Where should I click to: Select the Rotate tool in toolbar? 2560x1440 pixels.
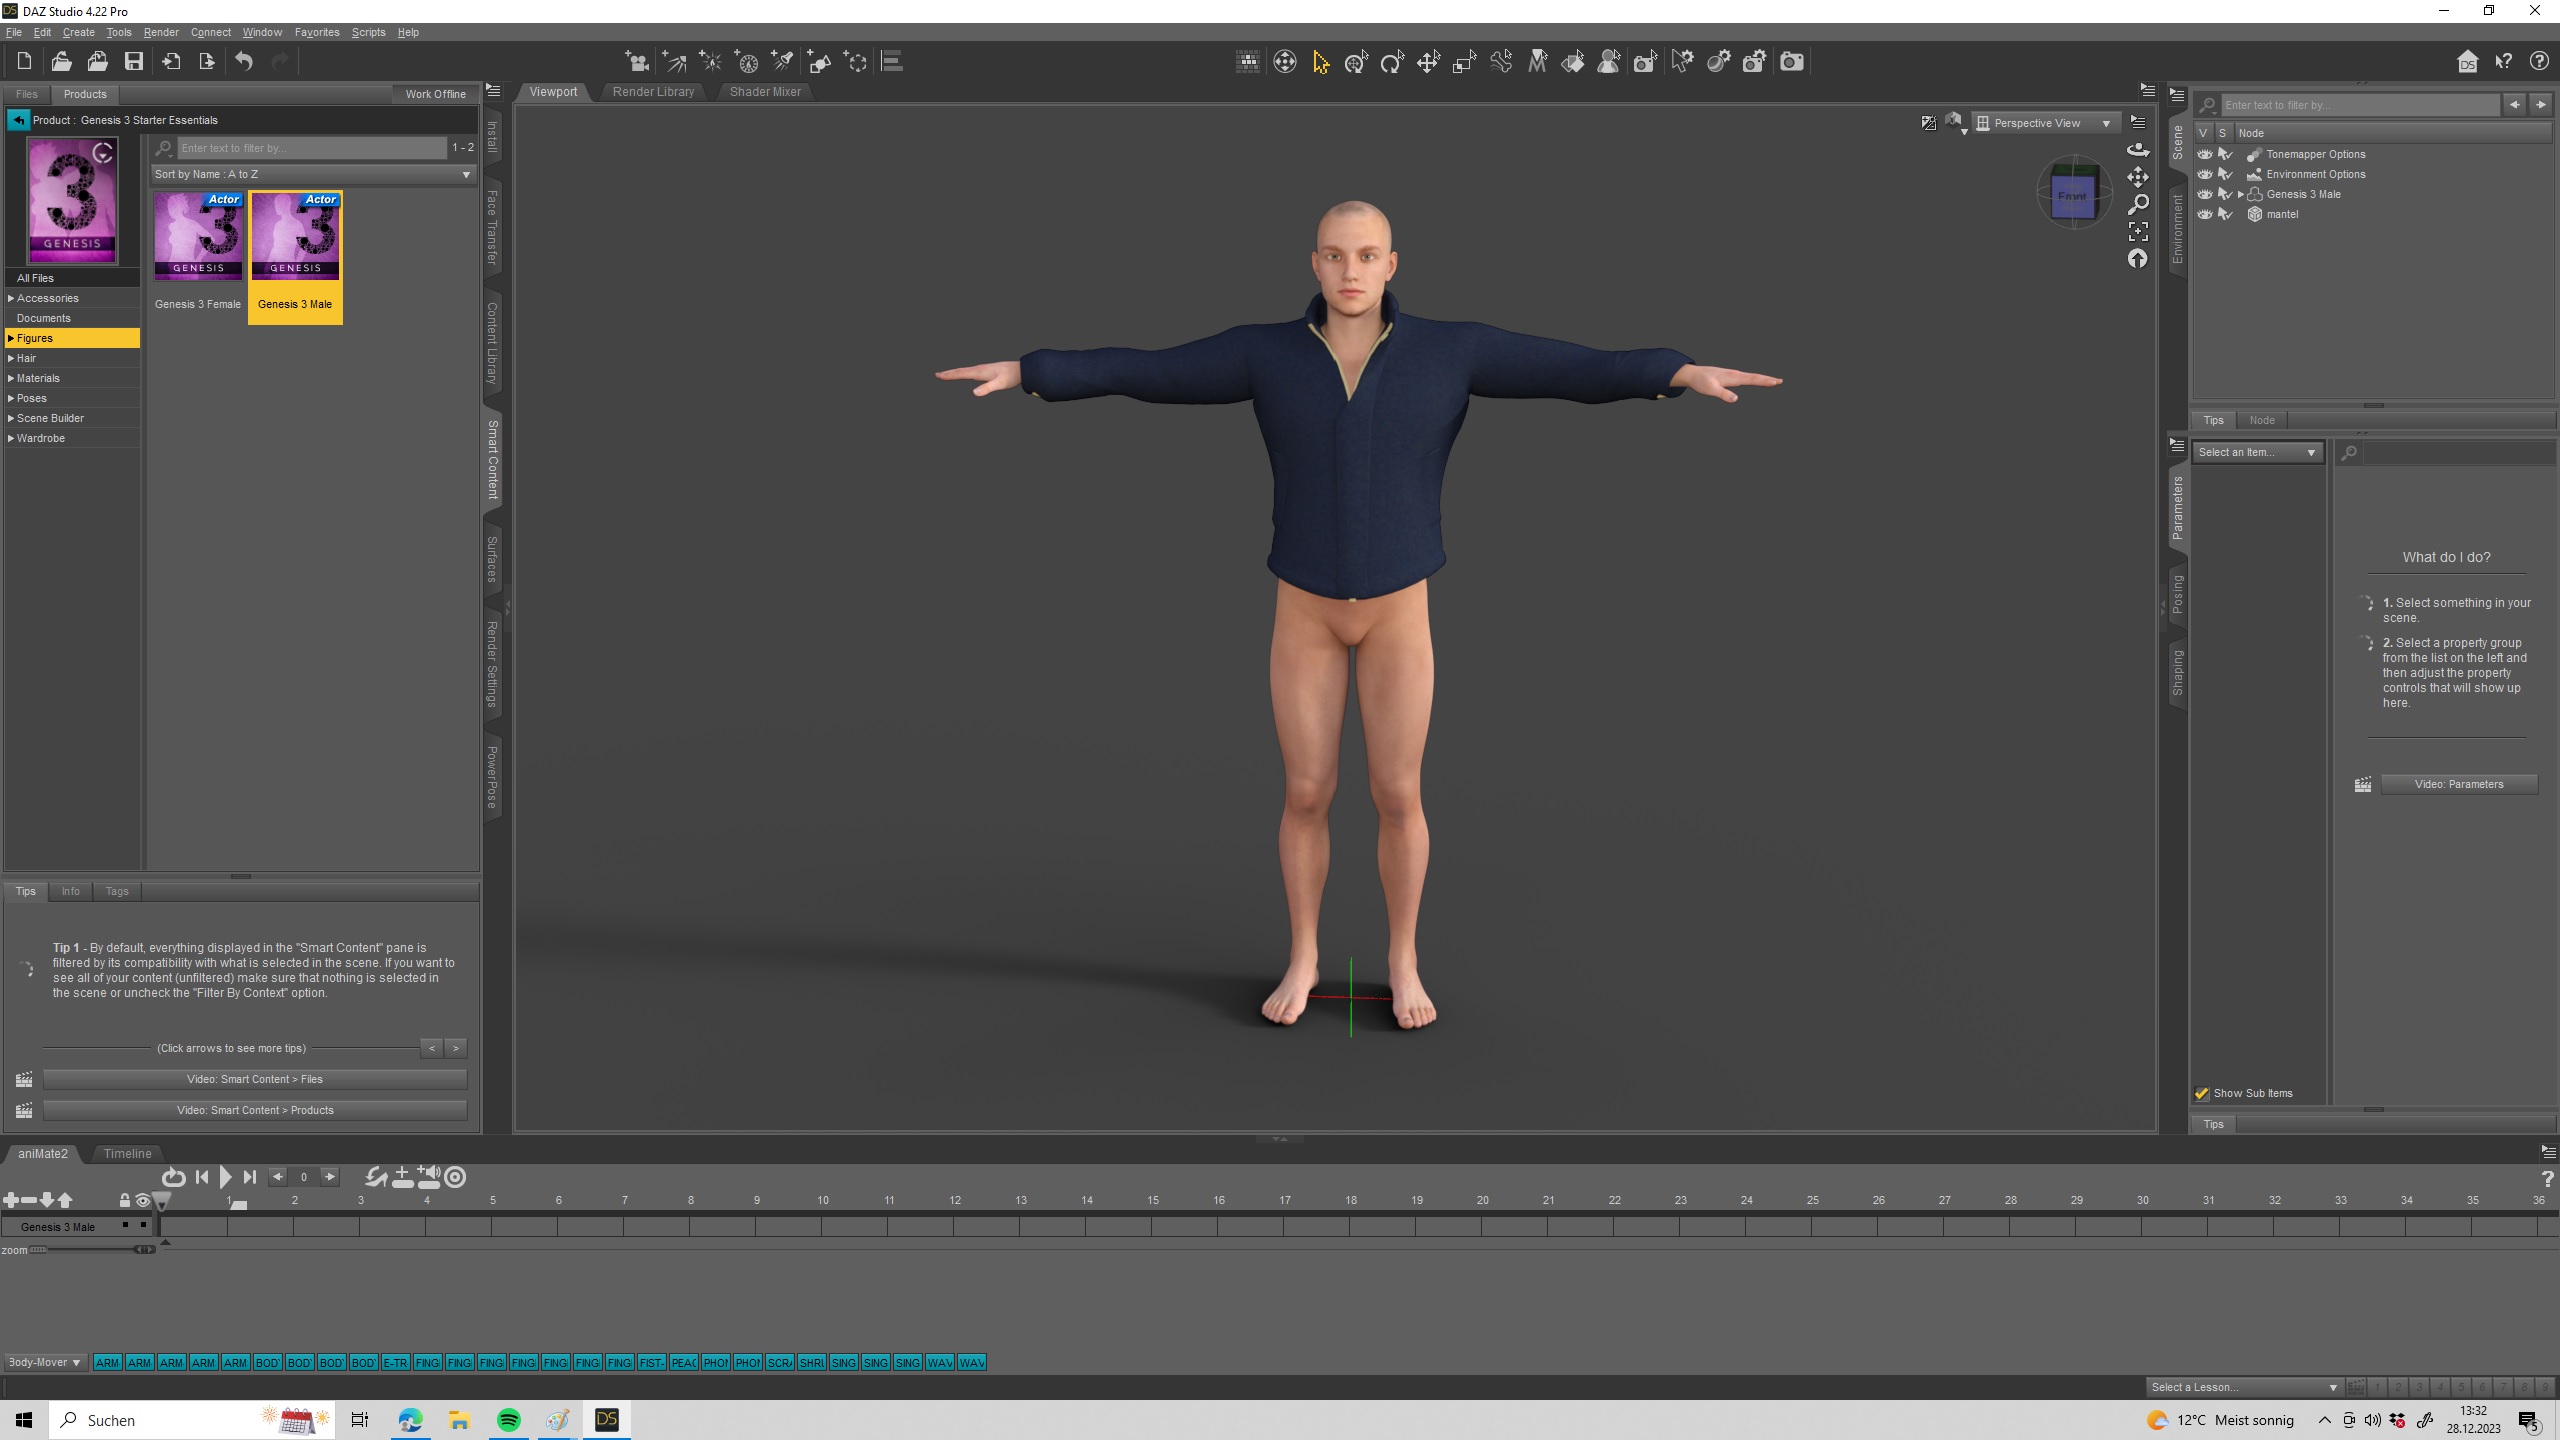pos(1392,63)
